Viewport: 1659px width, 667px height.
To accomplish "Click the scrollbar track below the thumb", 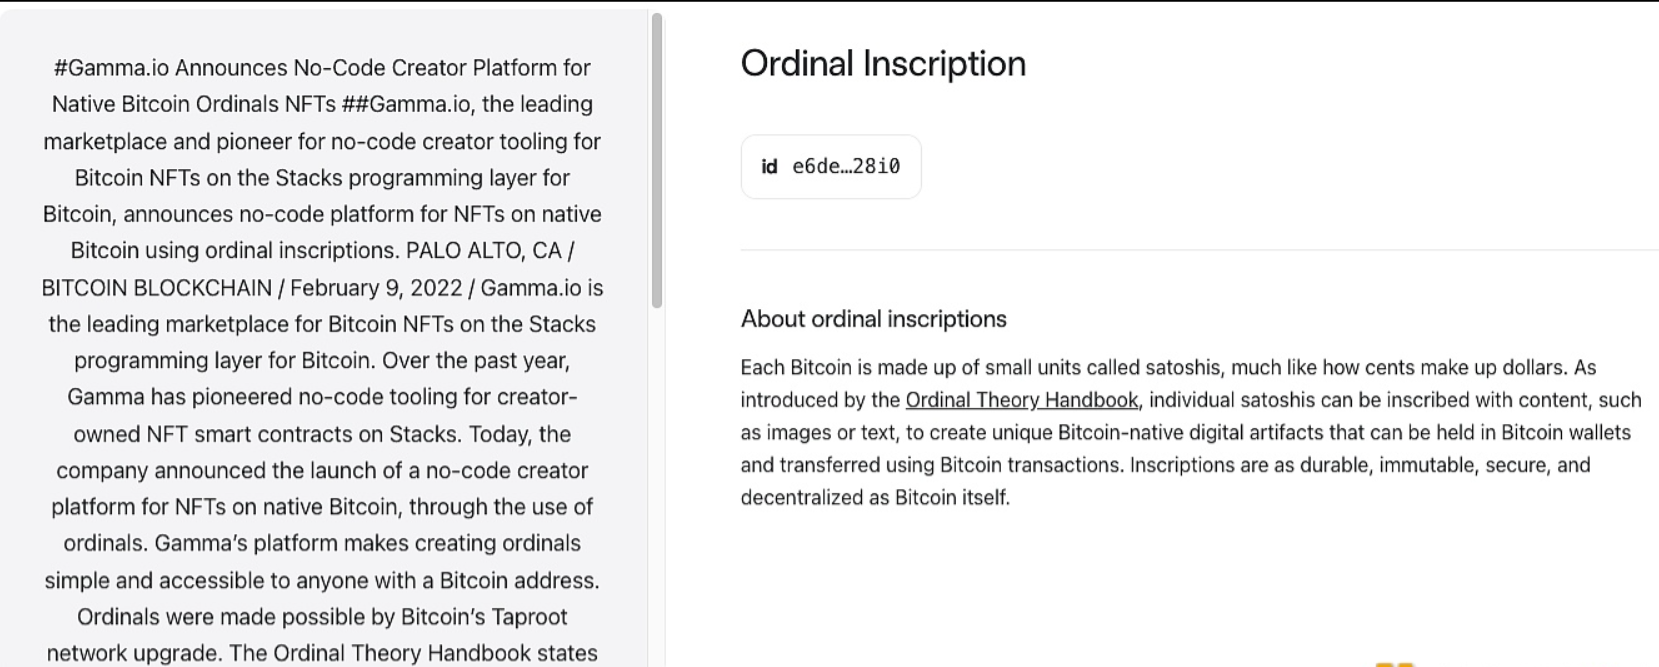I will click(657, 480).
